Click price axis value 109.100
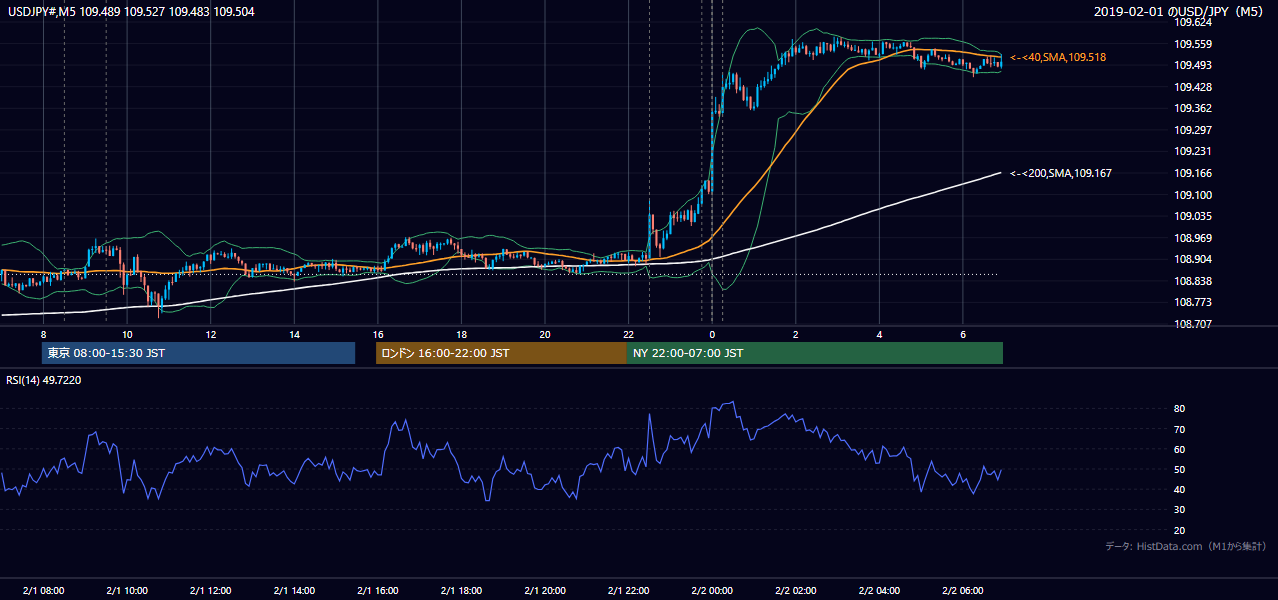The image size is (1278, 600). point(1194,195)
